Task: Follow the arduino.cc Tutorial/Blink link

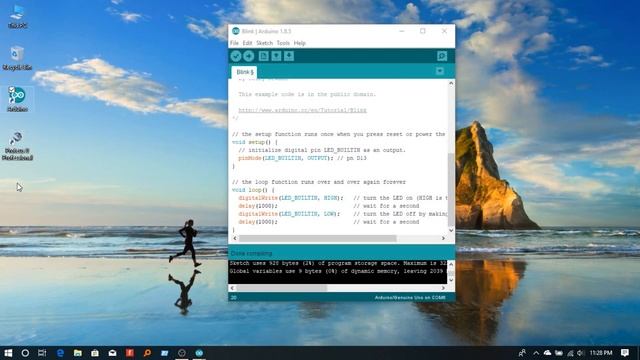Action: [x=302, y=110]
